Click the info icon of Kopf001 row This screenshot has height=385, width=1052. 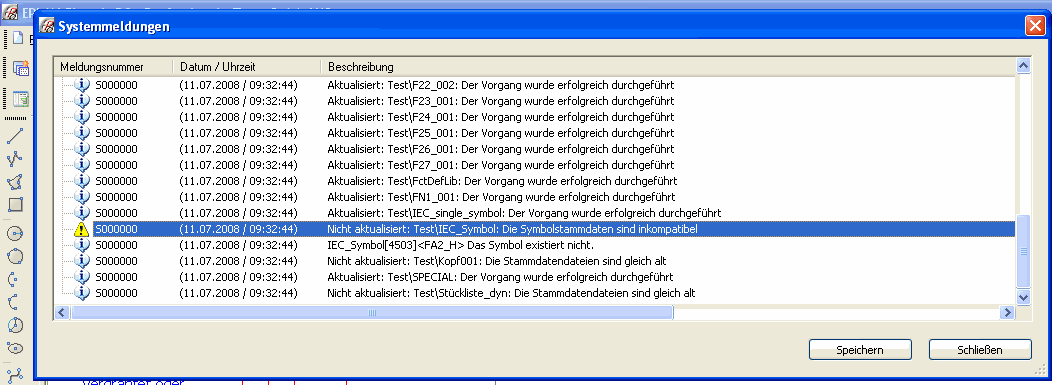point(81,261)
